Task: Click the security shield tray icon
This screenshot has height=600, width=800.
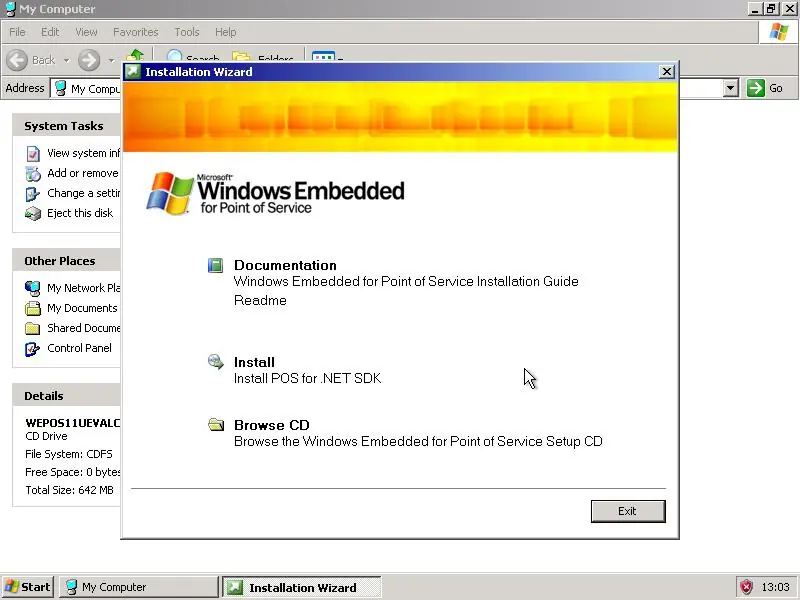Action: [746, 587]
